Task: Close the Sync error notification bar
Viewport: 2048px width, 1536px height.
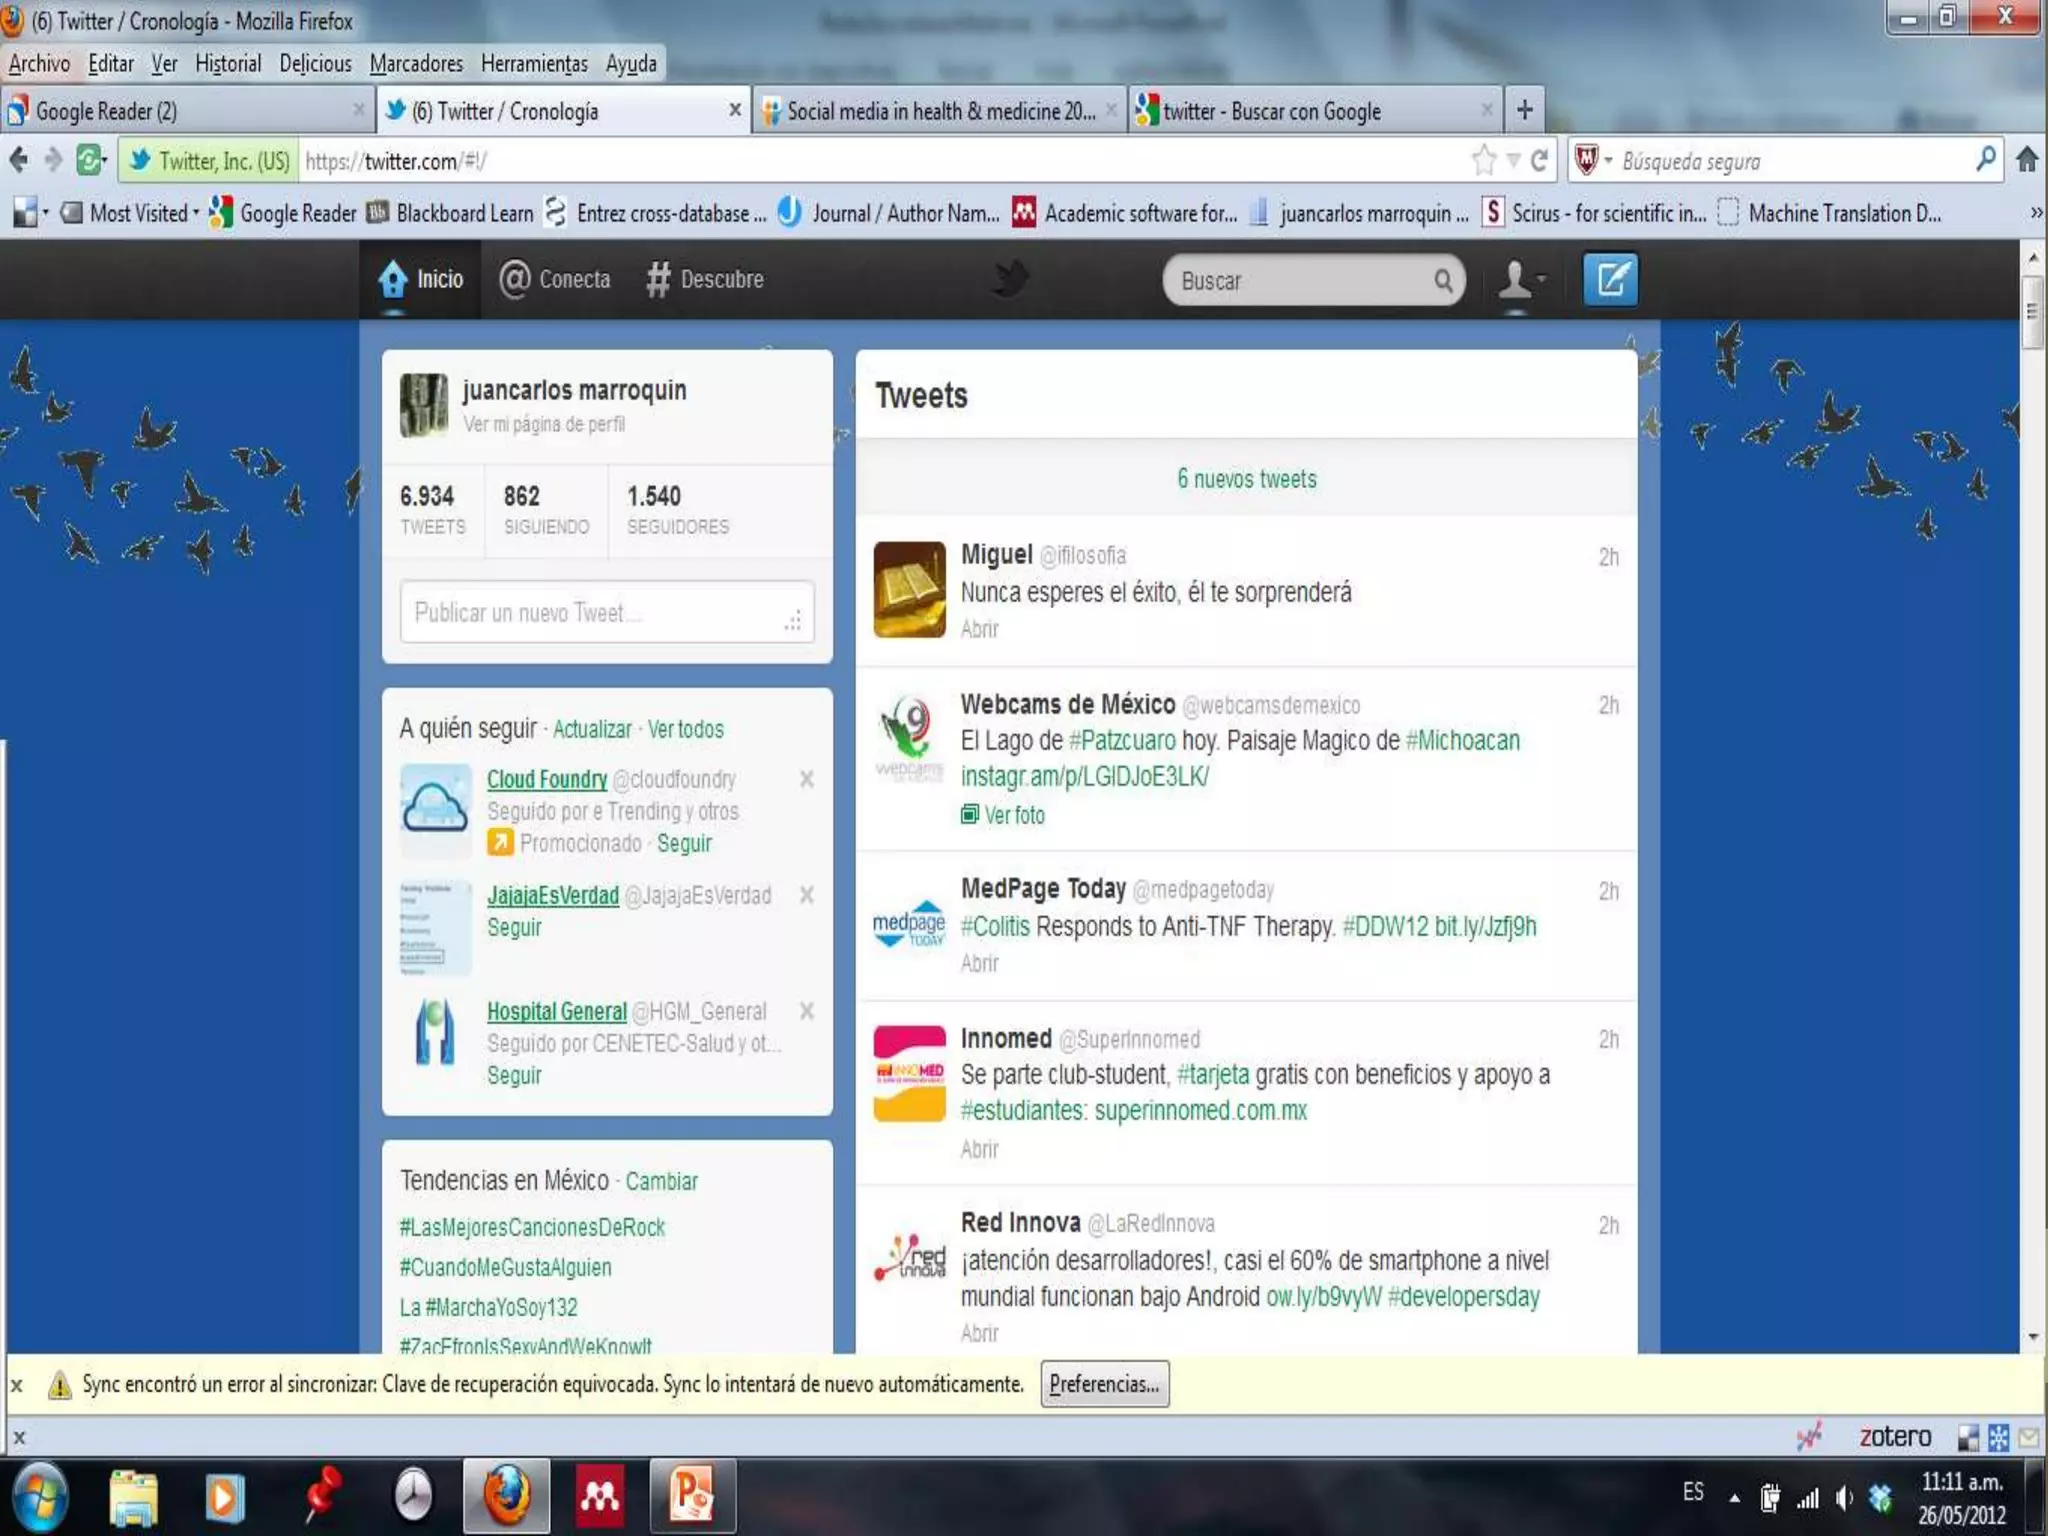Action: (x=17, y=1385)
